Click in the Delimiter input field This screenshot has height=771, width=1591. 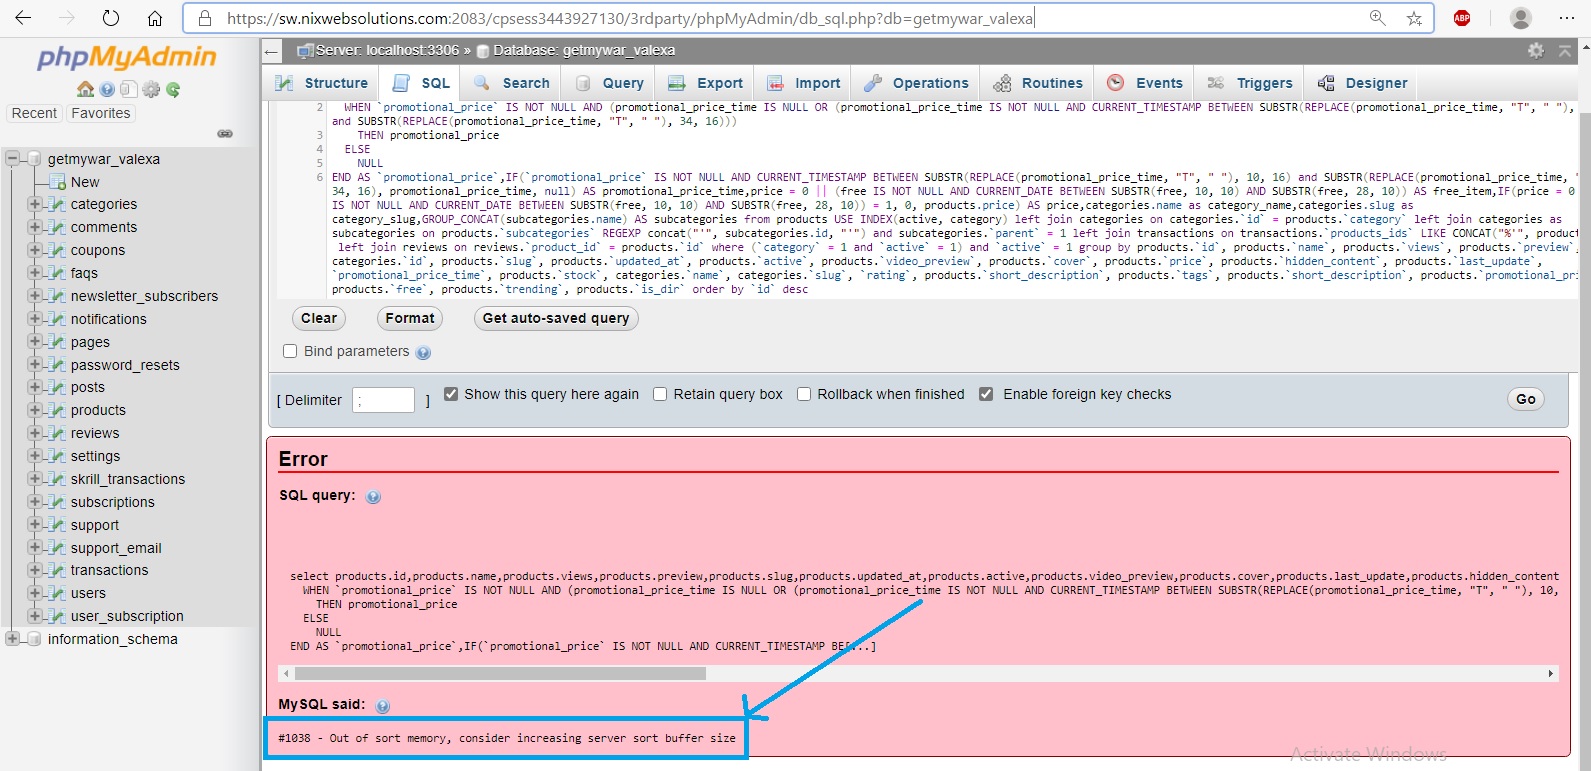(384, 400)
